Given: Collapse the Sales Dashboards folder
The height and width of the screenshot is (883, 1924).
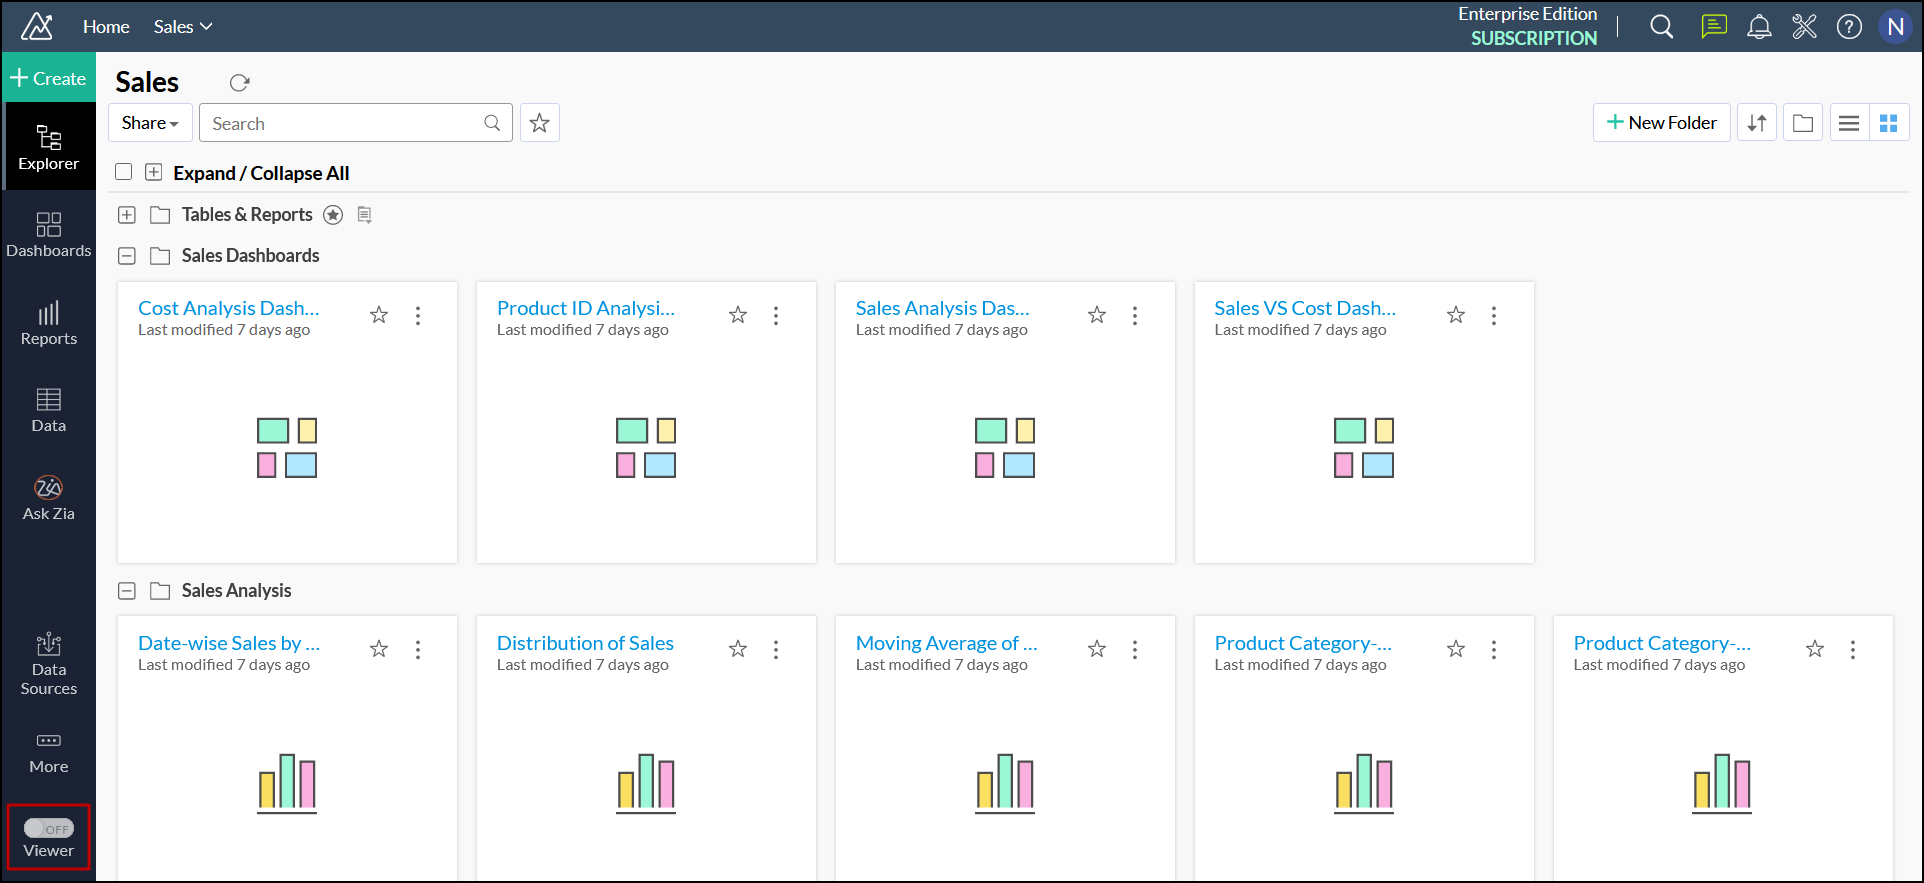Looking at the screenshot, I should 127,256.
